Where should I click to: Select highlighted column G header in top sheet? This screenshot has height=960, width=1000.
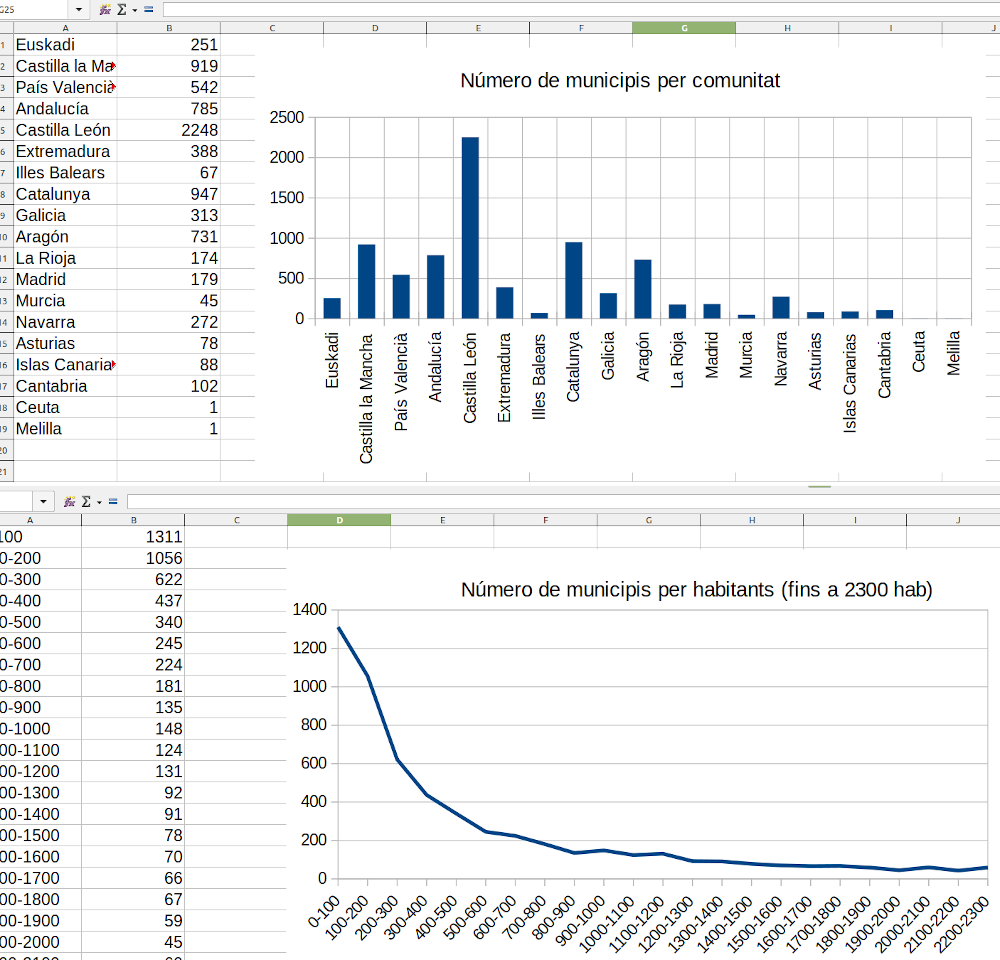684,28
